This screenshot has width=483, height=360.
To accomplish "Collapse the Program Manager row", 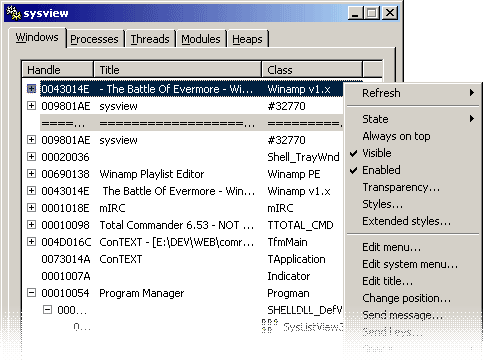I will [x=31, y=293].
